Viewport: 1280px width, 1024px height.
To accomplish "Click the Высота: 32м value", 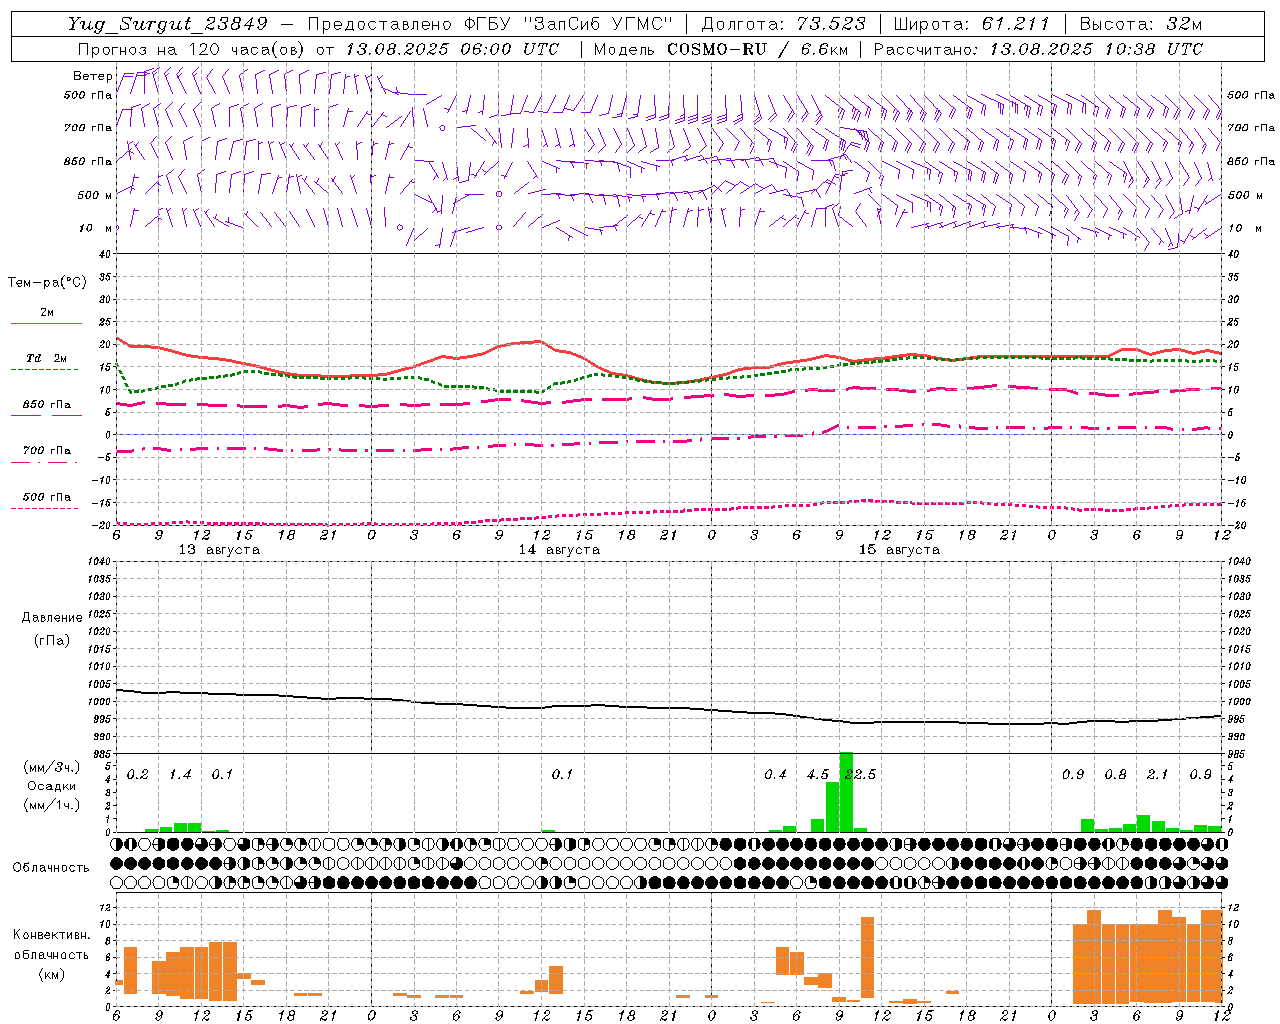I will [x=1143, y=24].
